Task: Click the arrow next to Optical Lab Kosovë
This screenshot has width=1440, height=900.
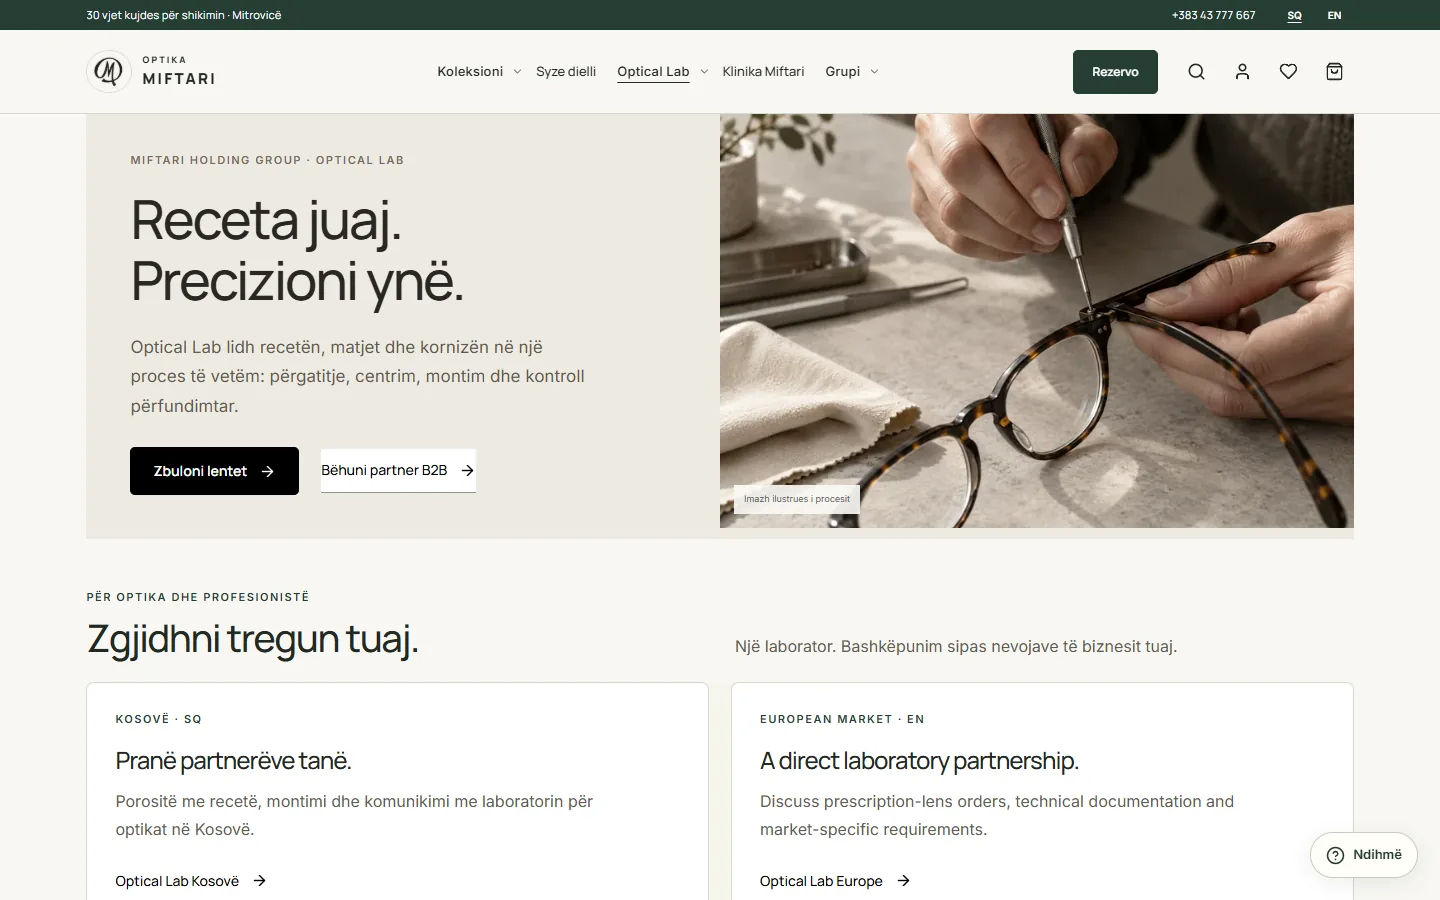Action: 260,881
